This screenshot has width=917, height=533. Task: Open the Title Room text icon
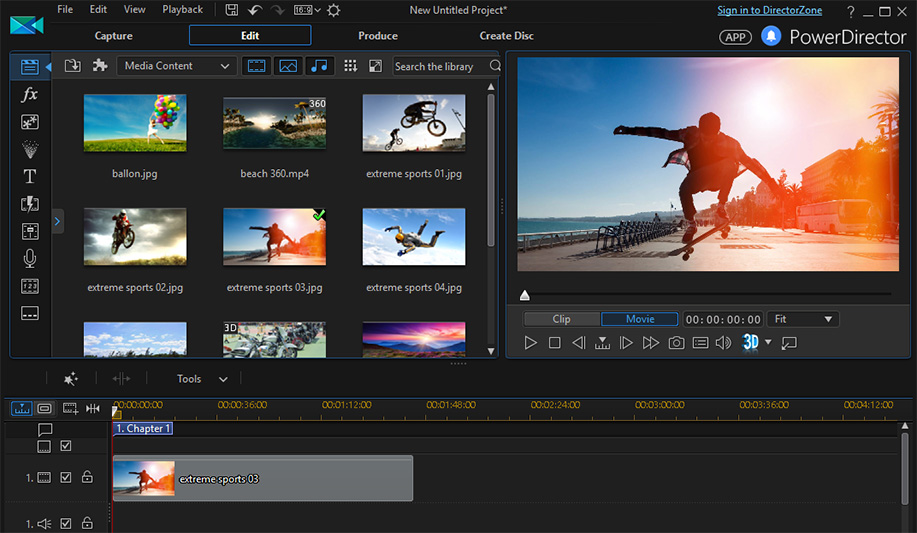[30, 176]
